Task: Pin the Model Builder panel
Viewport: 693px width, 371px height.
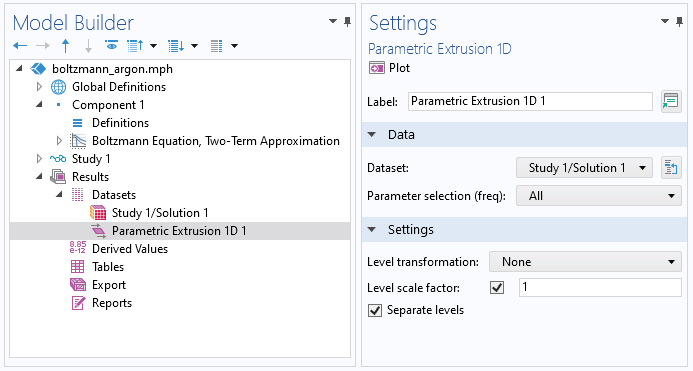Action: (348, 21)
